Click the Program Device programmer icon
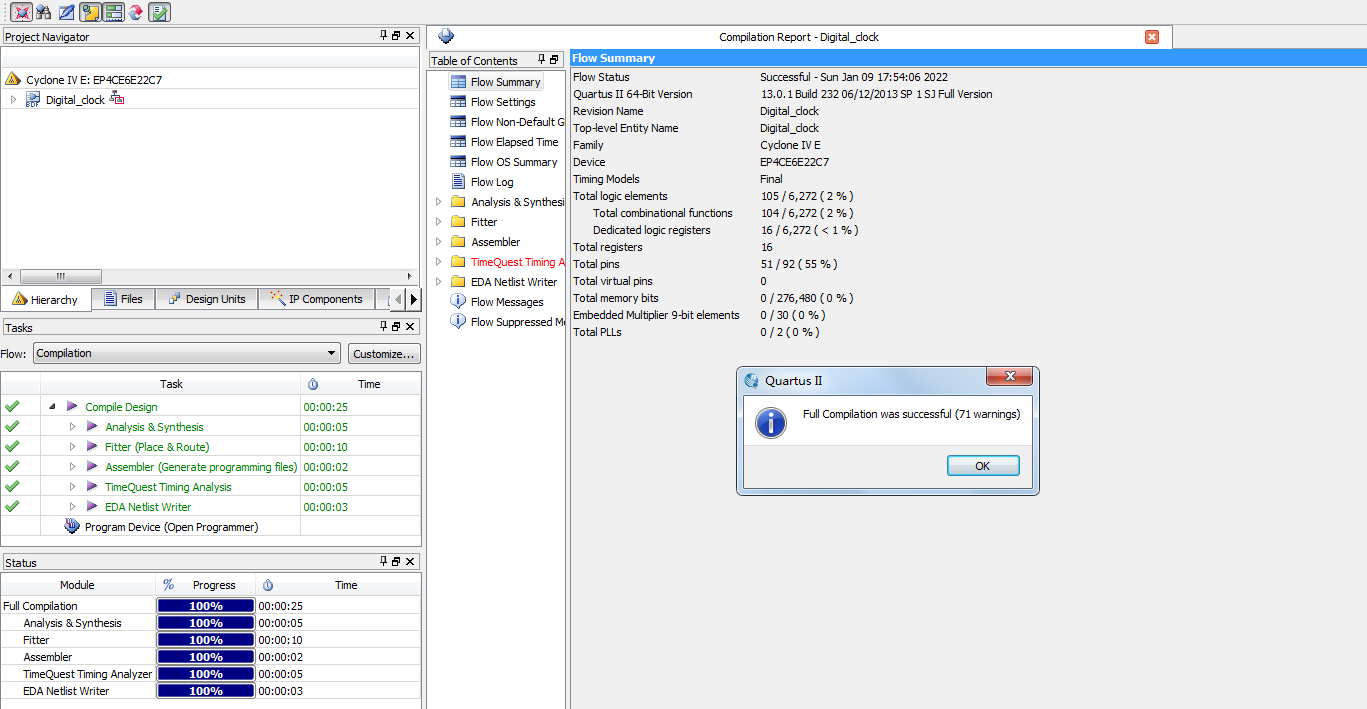The width and height of the screenshot is (1367, 709). point(72,527)
